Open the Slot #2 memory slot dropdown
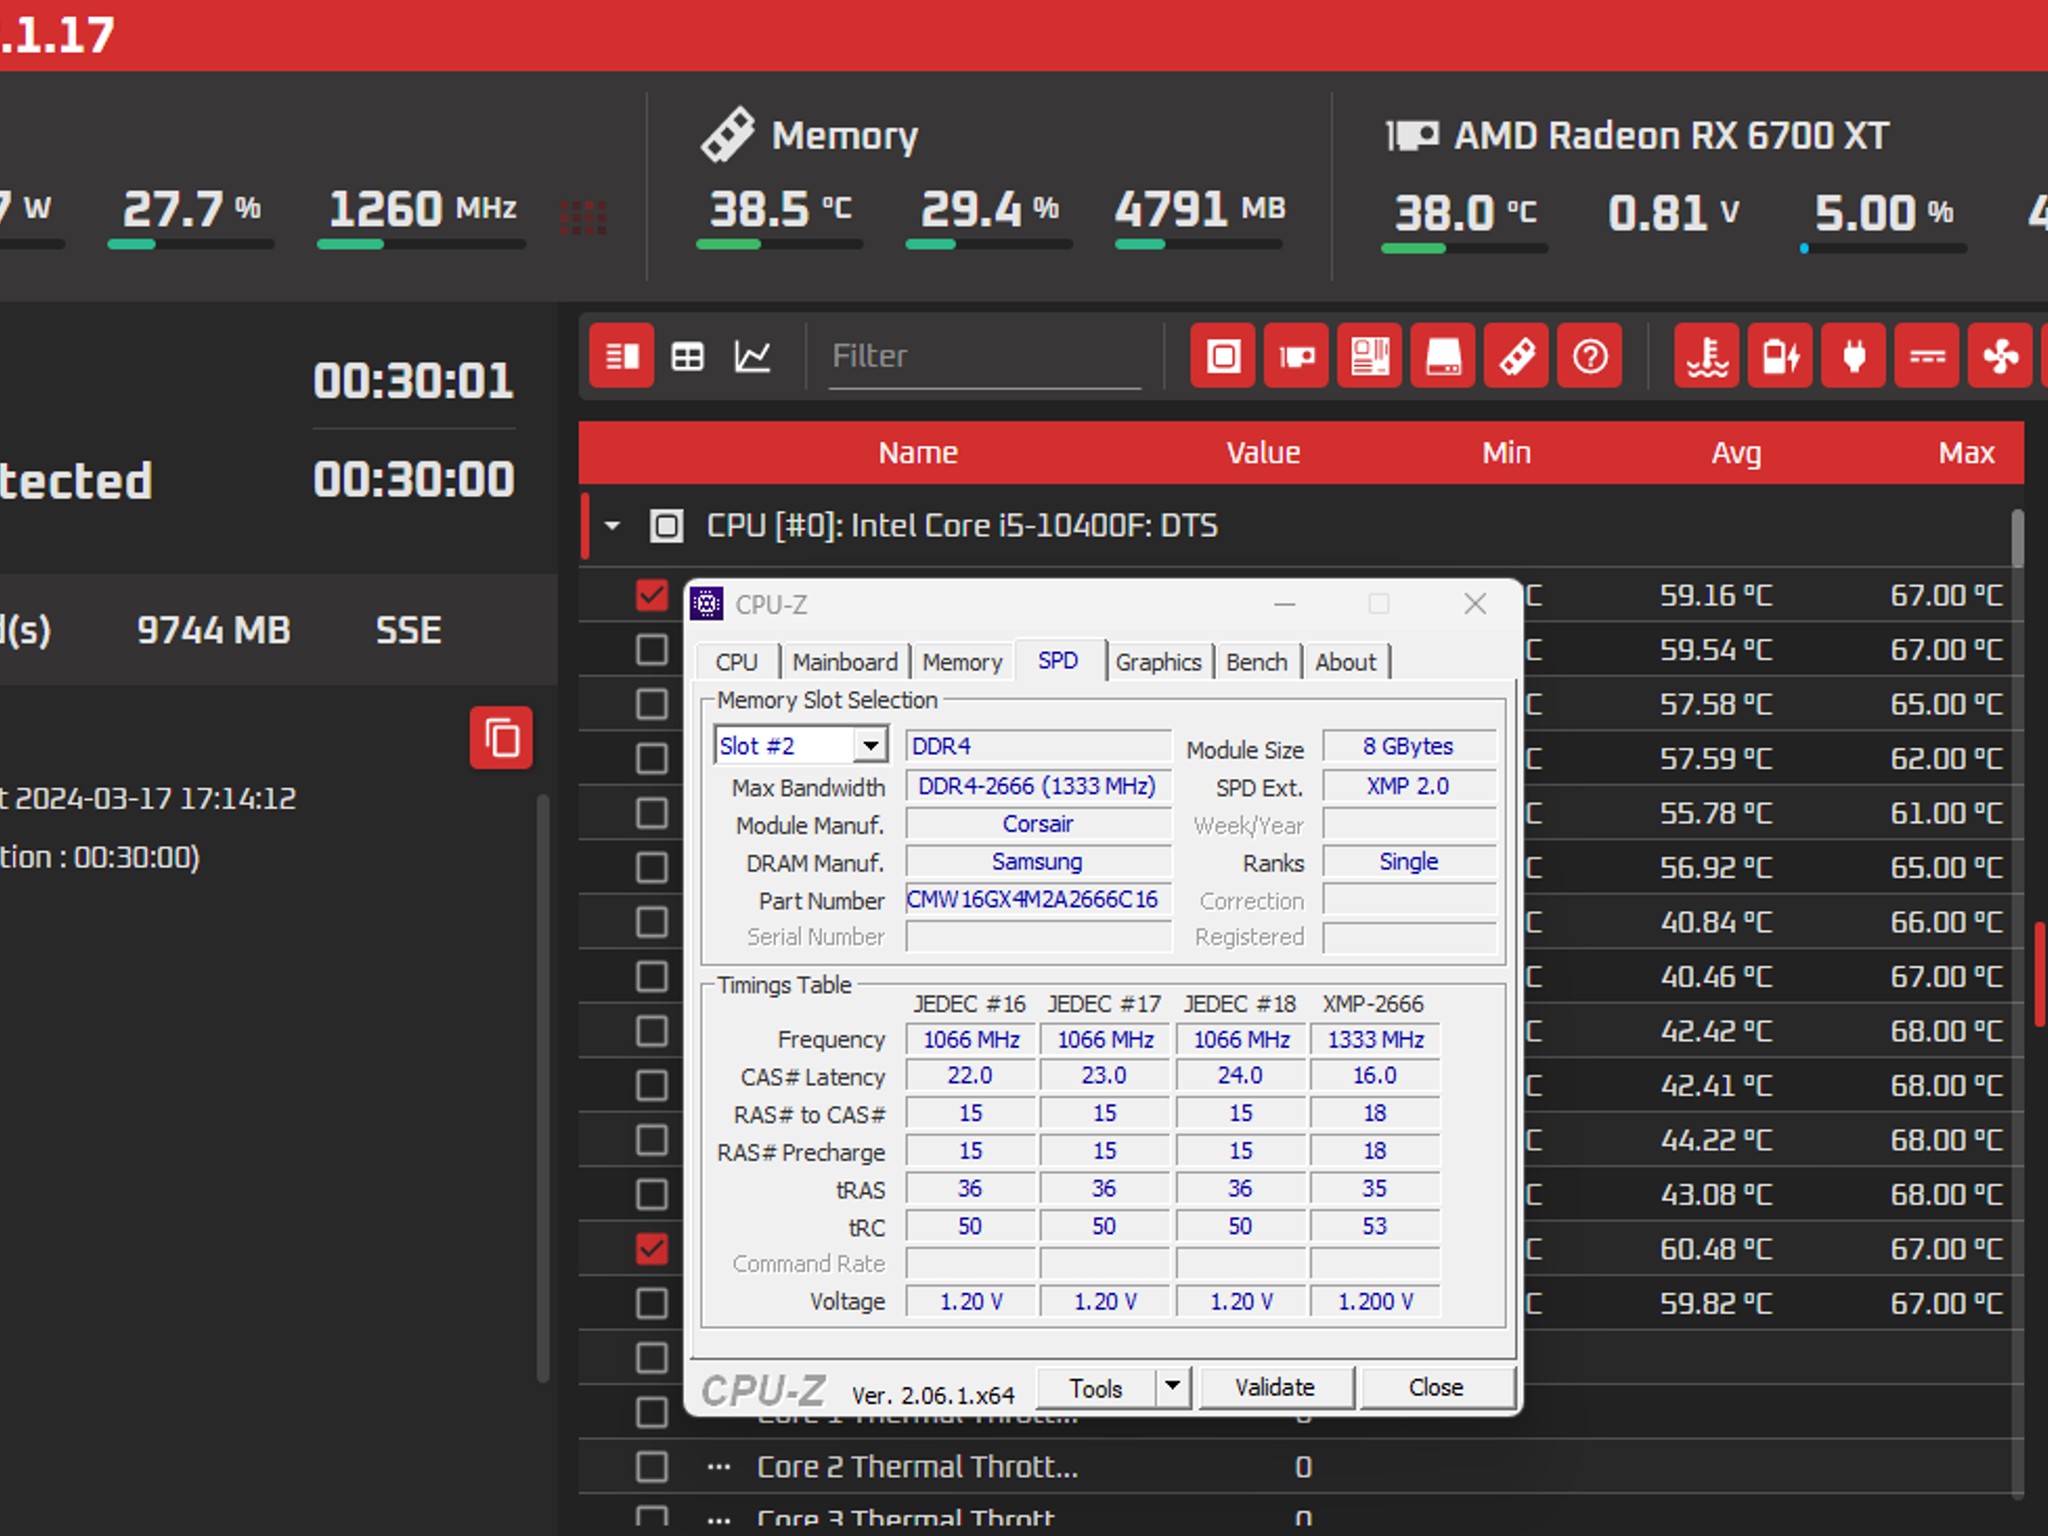This screenshot has width=2048, height=1536. click(871, 746)
